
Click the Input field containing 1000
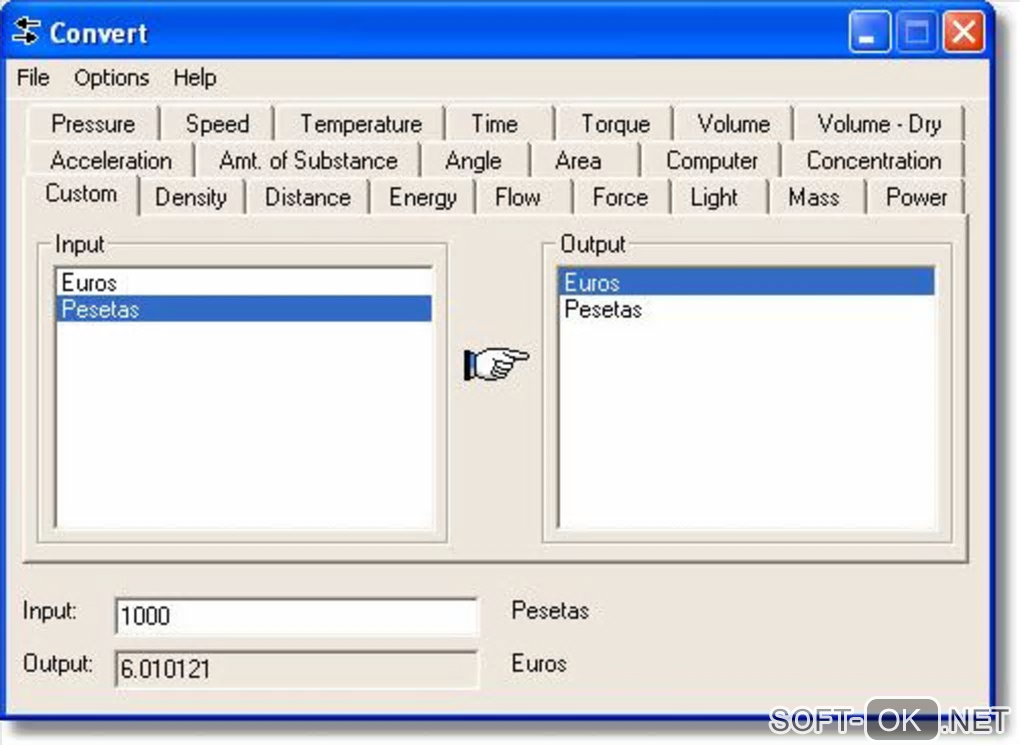296,616
